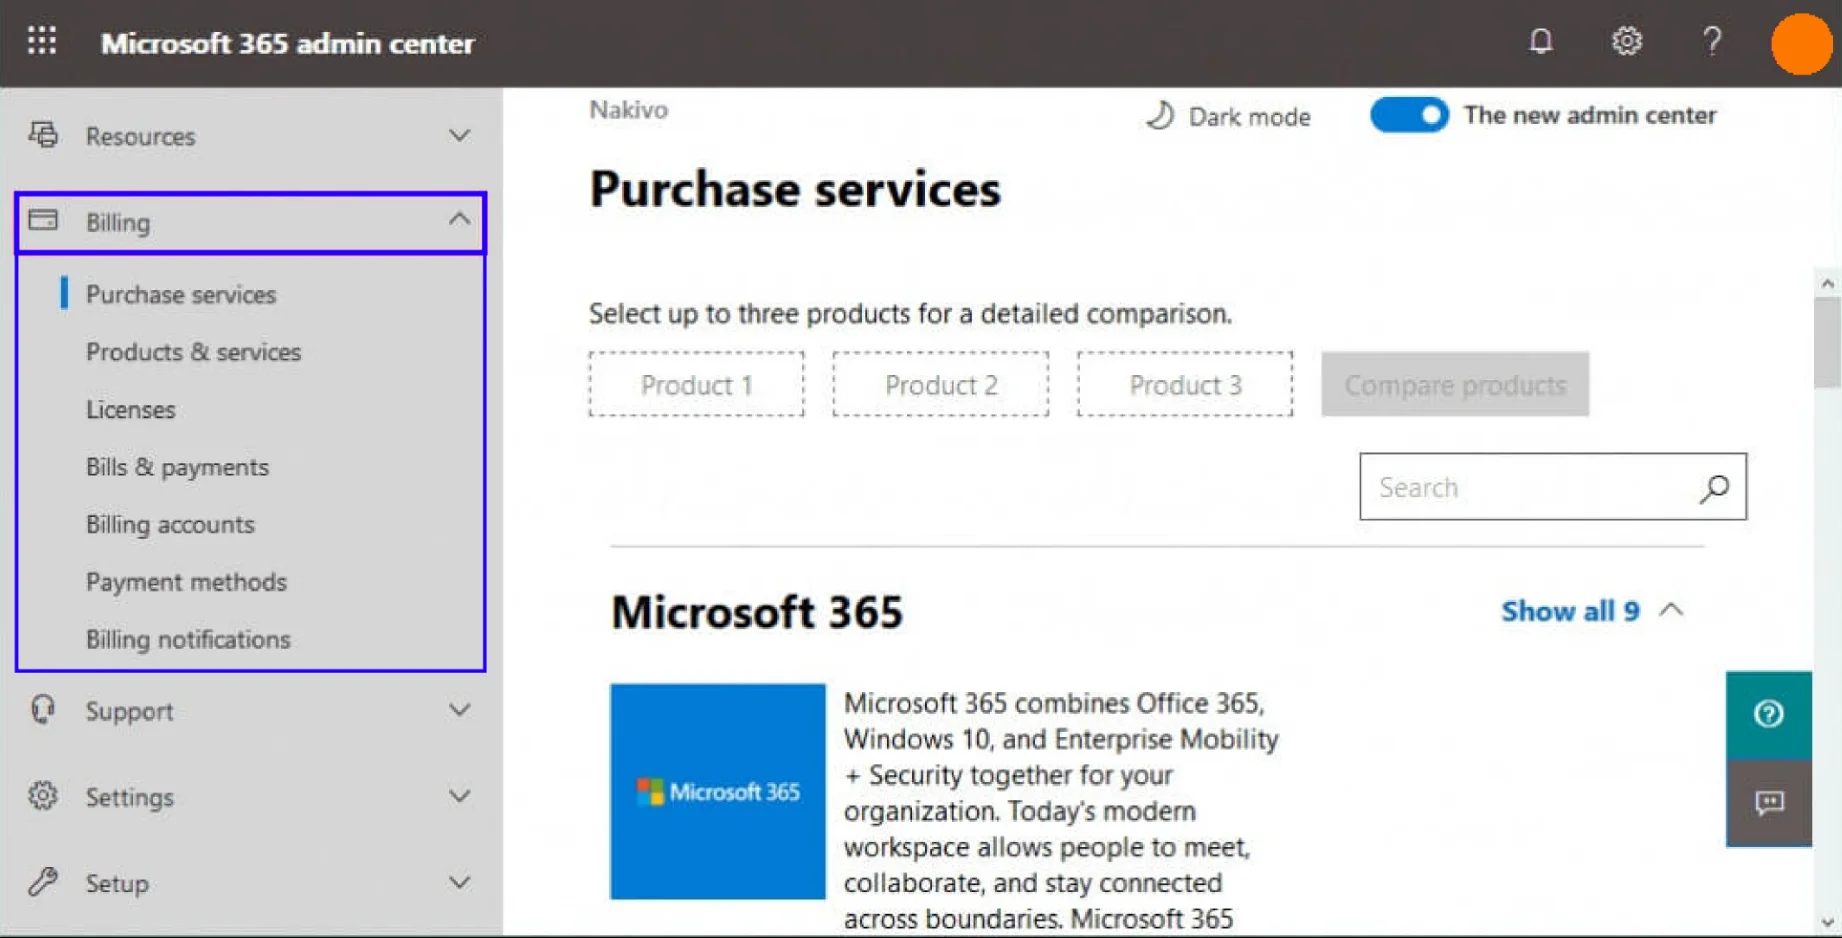Expand the Setup chevron
Image resolution: width=1842 pixels, height=938 pixels.
tap(459, 882)
